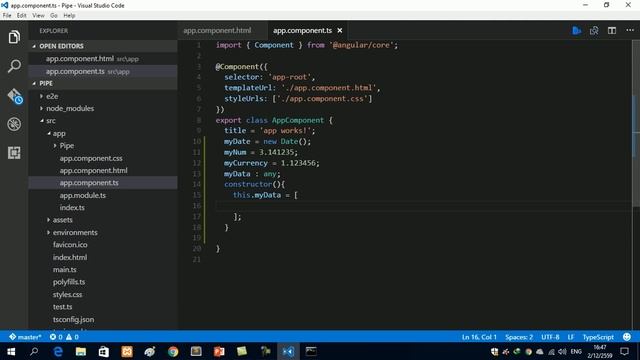640x360 pixels.
Task: Open the editor more actions (three dots) menu
Action: tap(630, 31)
